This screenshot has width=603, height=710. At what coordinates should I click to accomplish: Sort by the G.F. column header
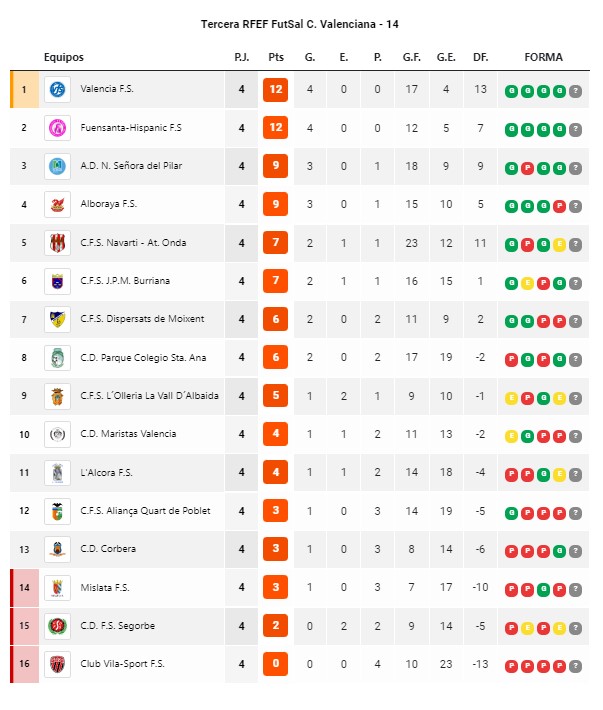[x=412, y=57]
